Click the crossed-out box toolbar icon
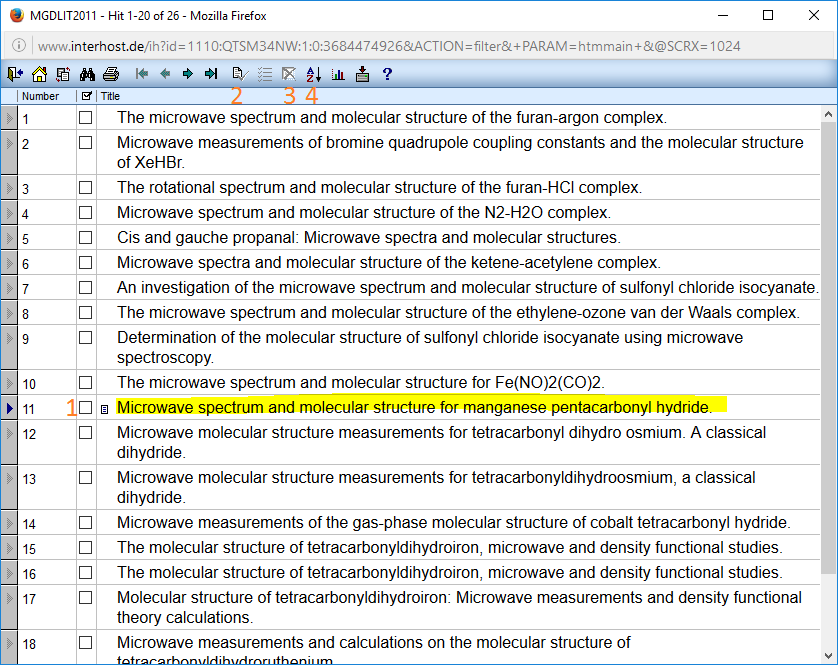 tap(289, 74)
